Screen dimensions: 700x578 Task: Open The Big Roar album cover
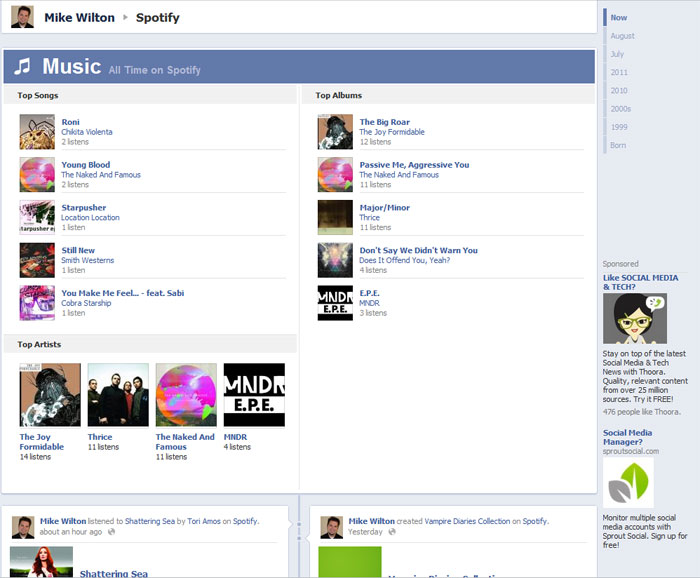tap(335, 132)
